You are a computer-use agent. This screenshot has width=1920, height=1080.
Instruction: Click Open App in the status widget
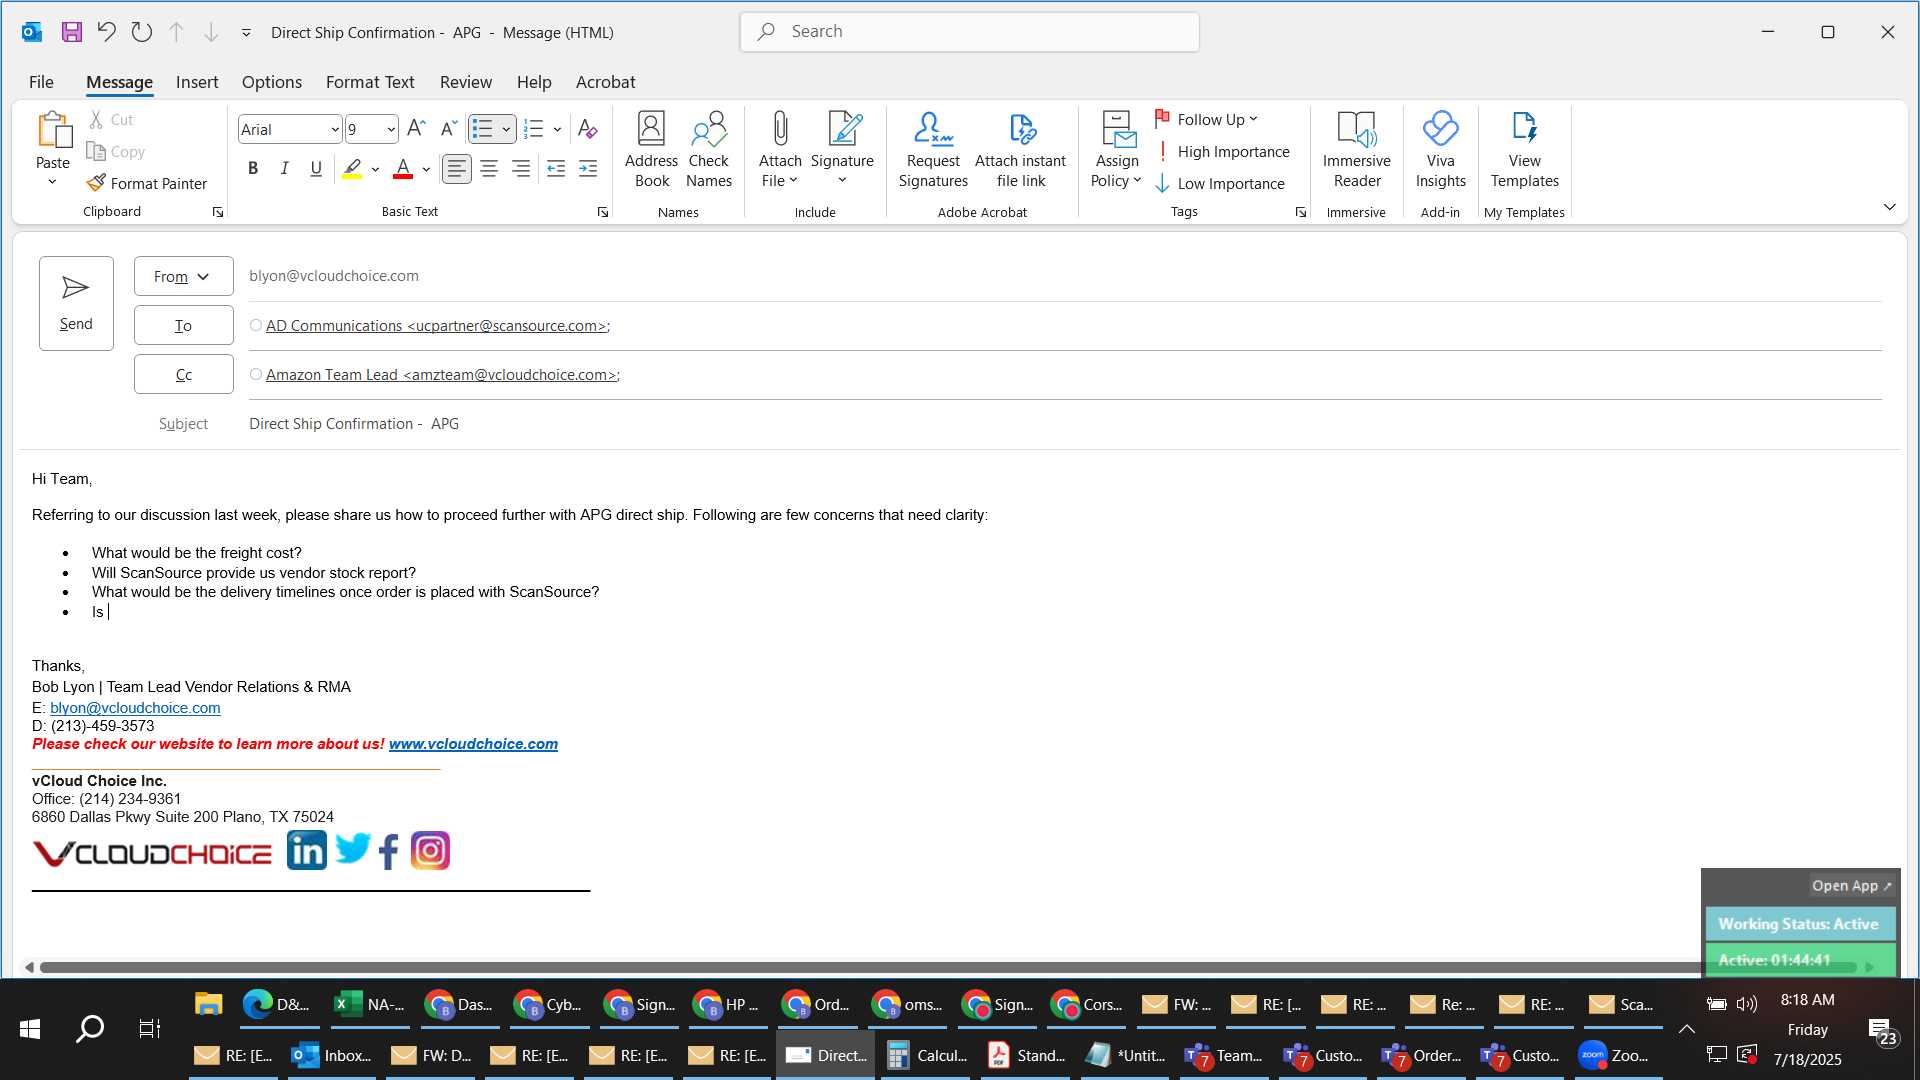click(1851, 885)
